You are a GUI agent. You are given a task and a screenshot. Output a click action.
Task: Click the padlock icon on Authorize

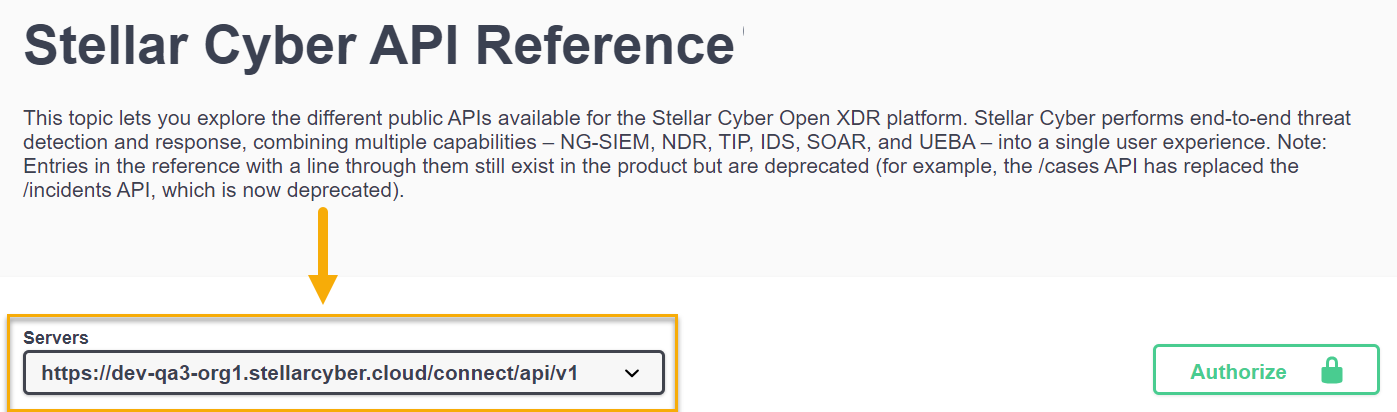pos(1331,372)
